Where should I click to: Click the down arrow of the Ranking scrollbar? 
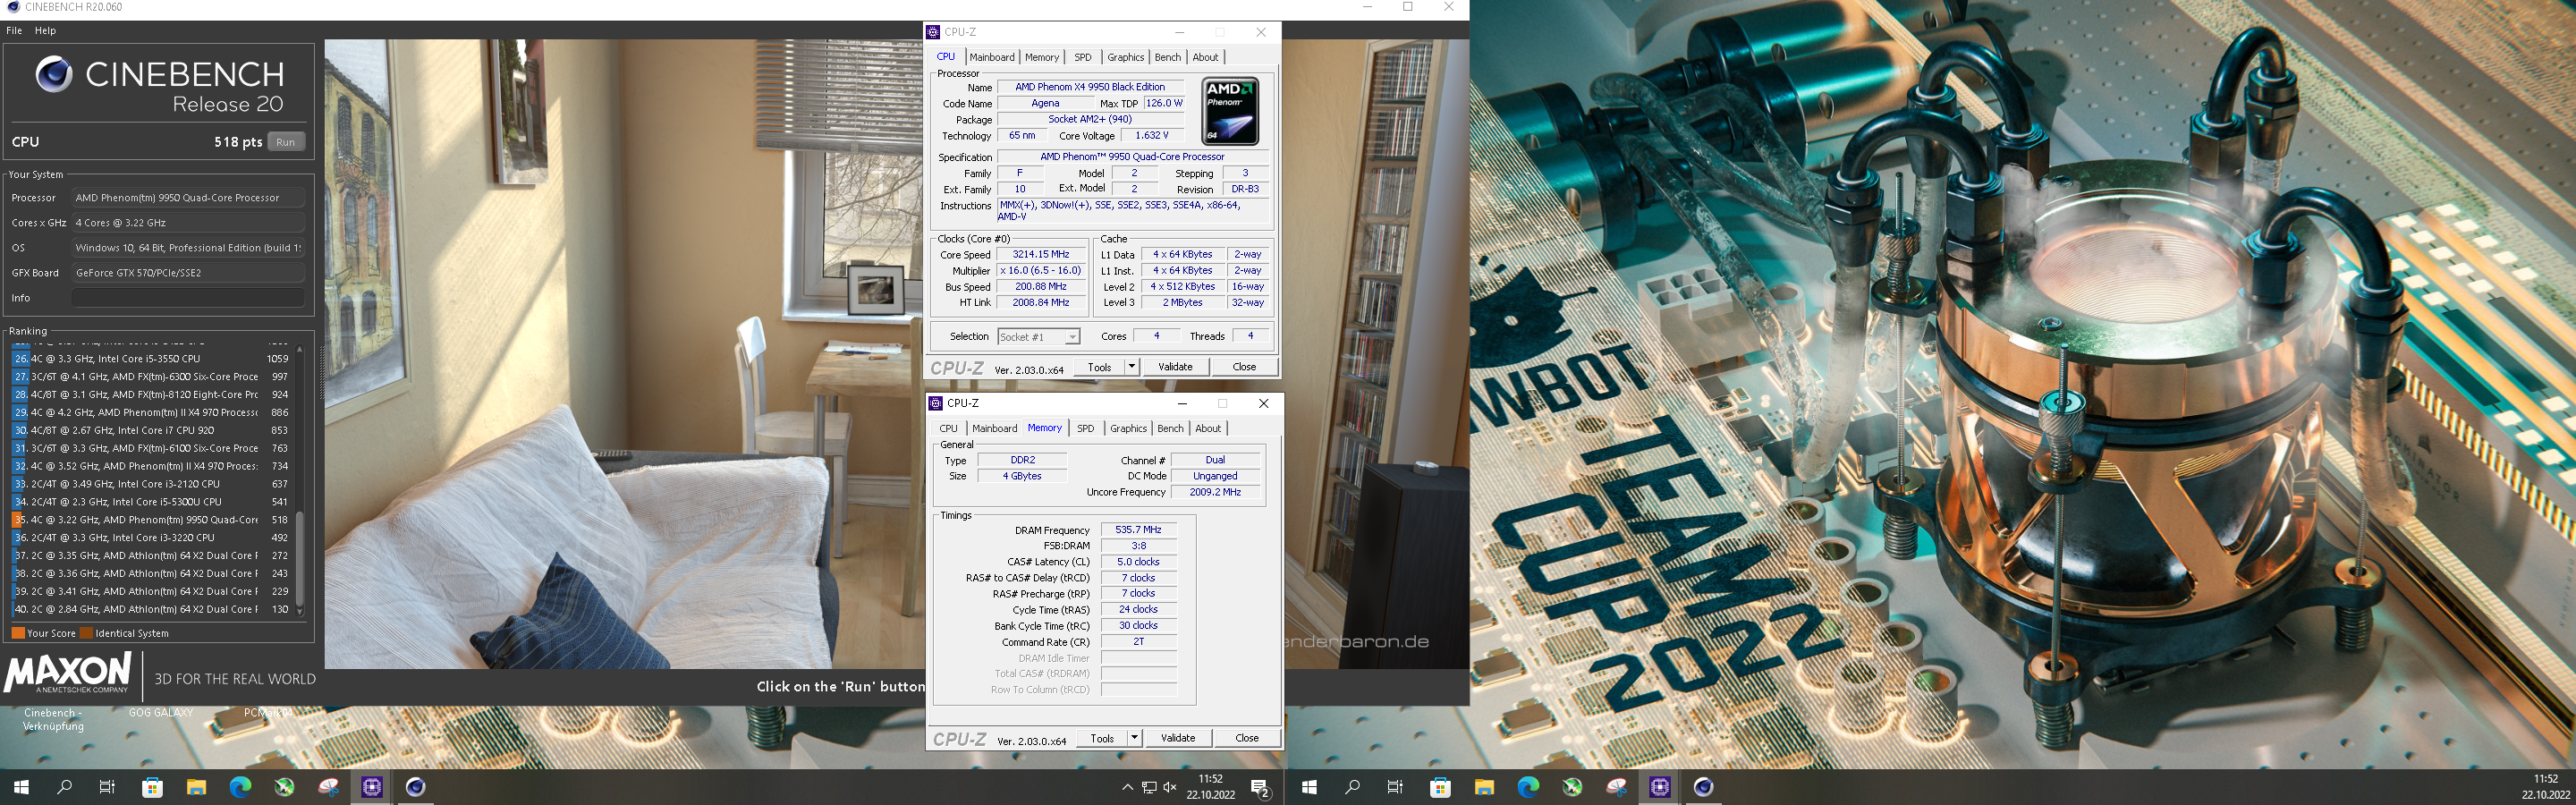299,611
